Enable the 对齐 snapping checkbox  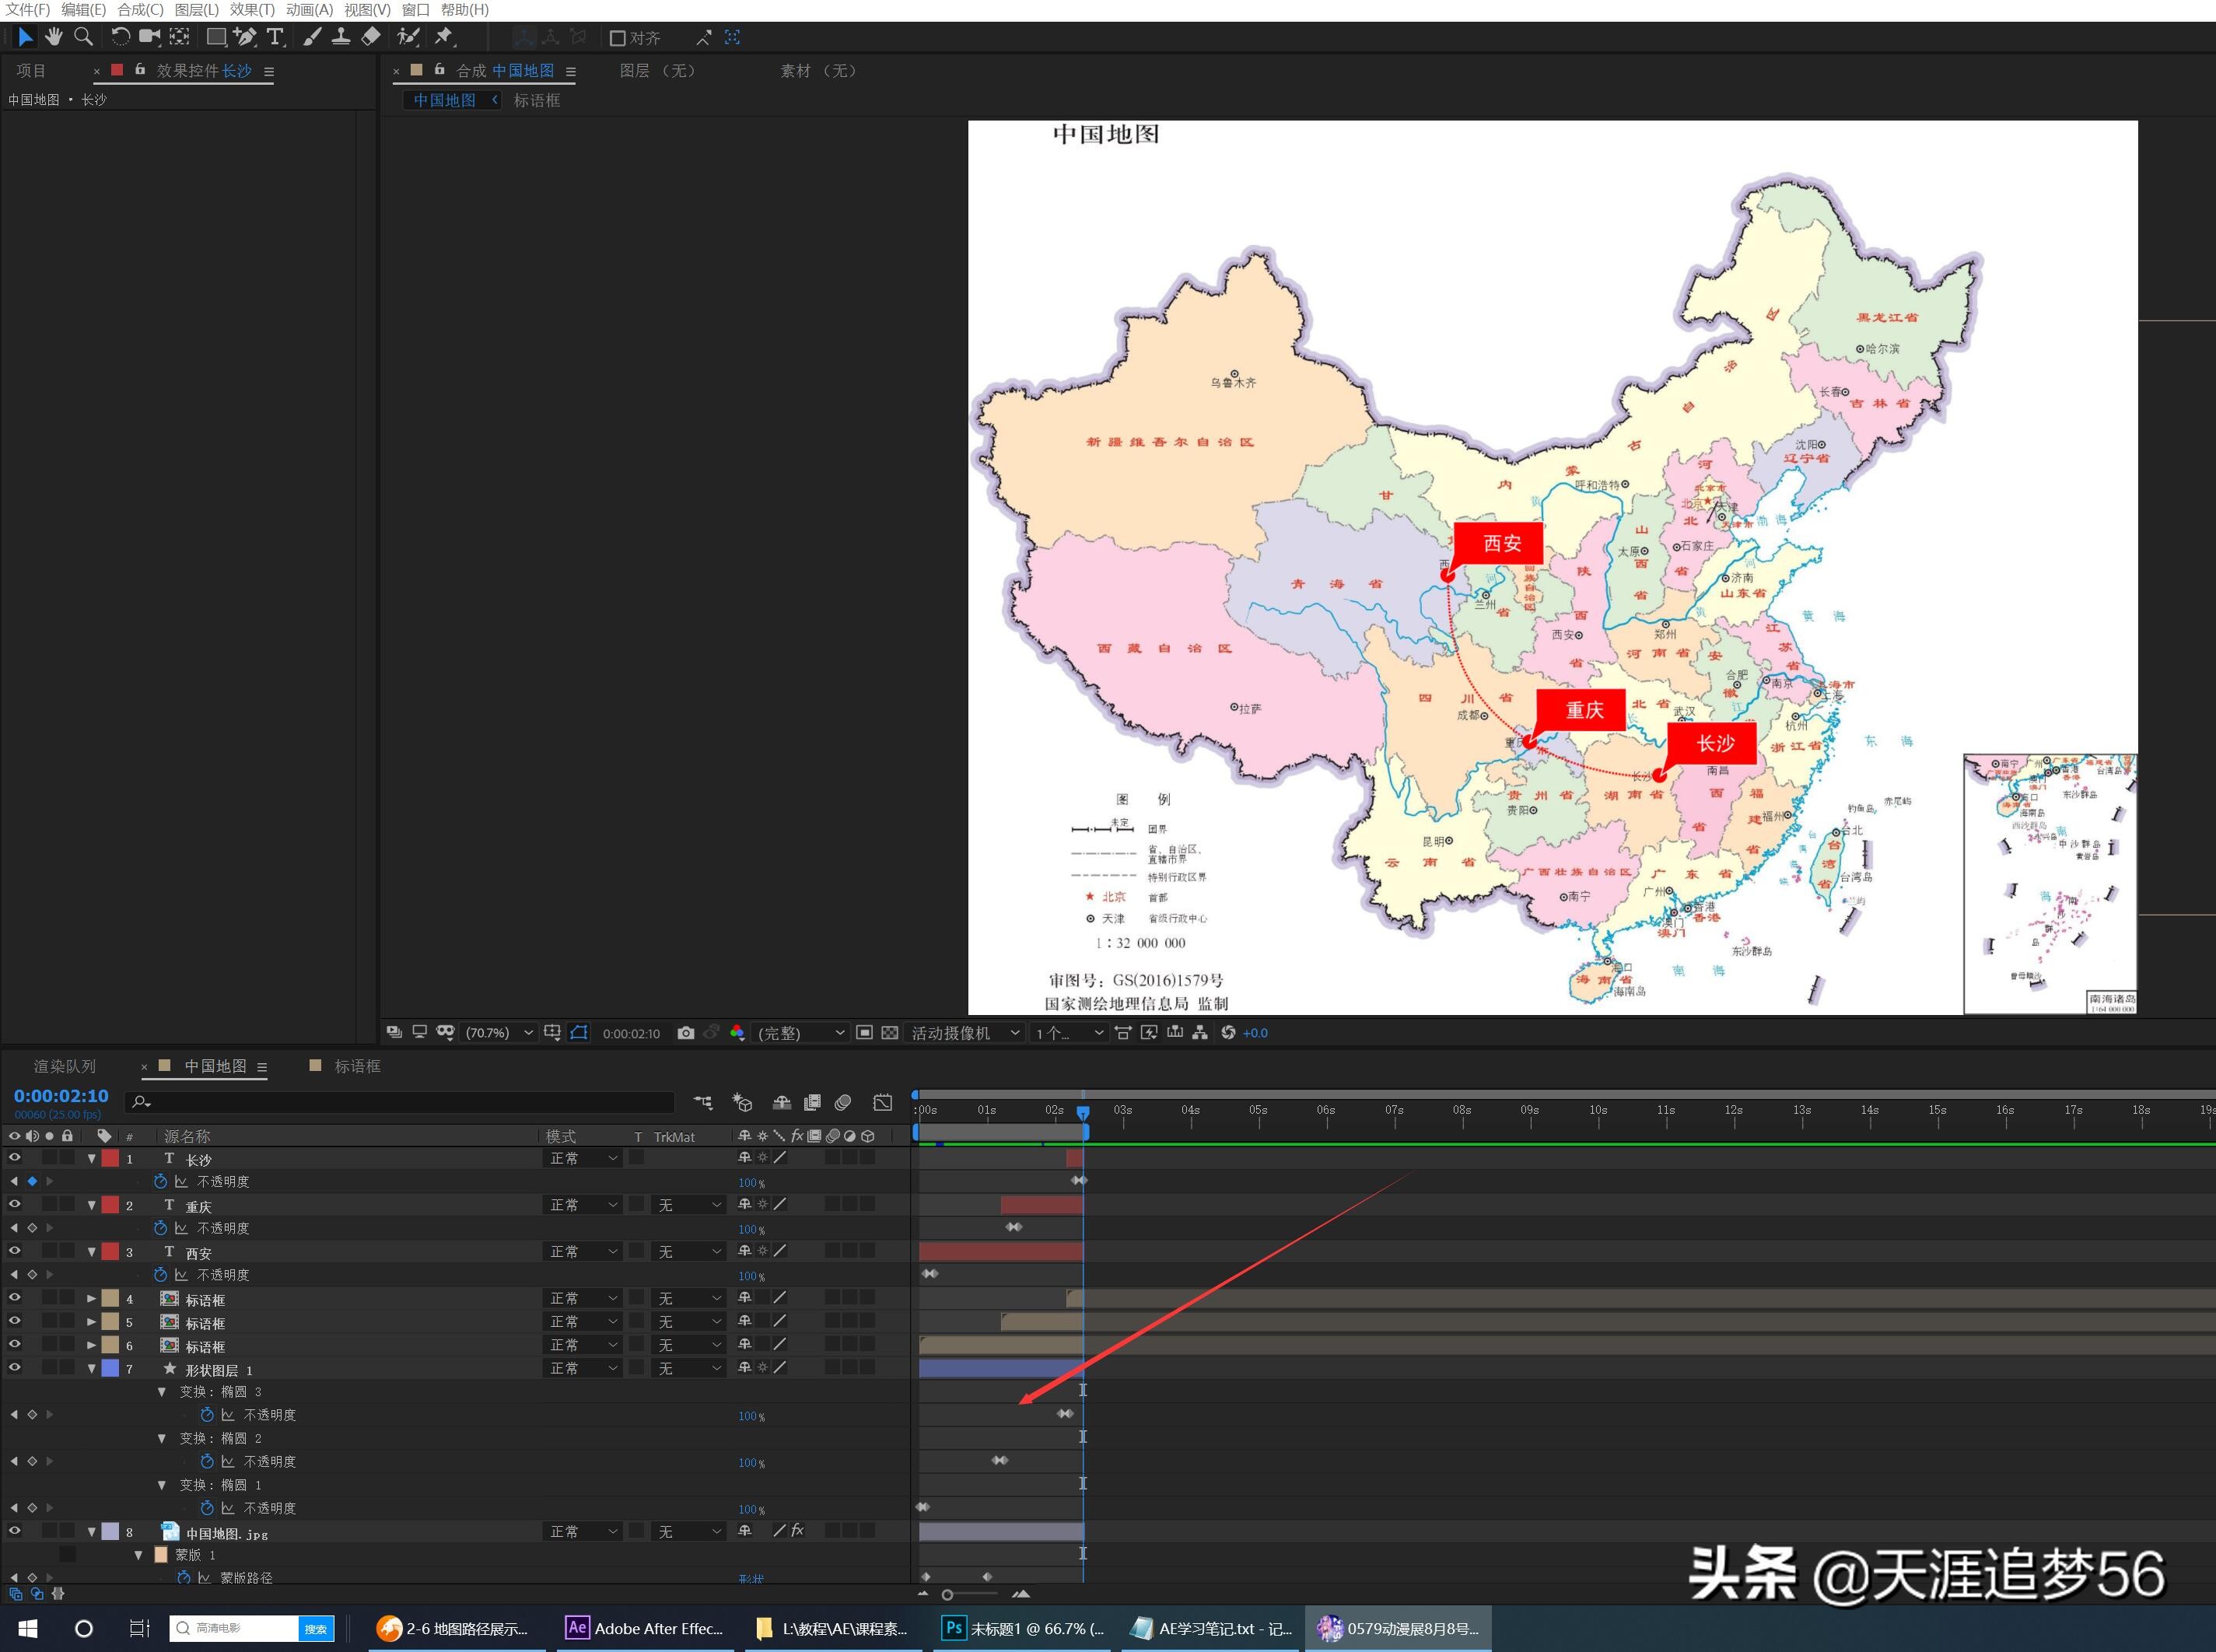617,38
